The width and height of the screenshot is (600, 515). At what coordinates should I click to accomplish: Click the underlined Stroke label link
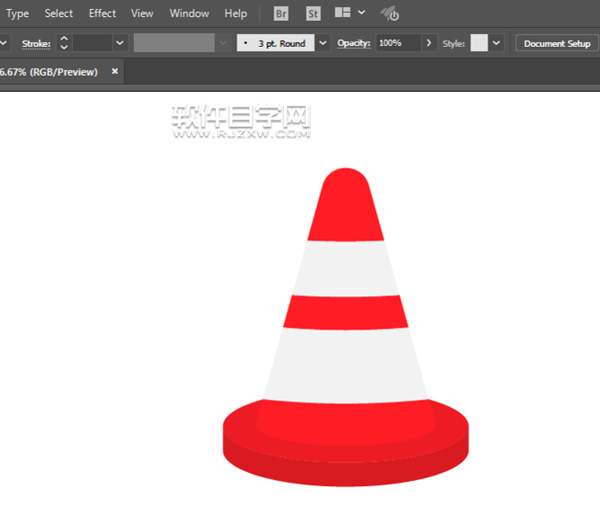[36, 43]
